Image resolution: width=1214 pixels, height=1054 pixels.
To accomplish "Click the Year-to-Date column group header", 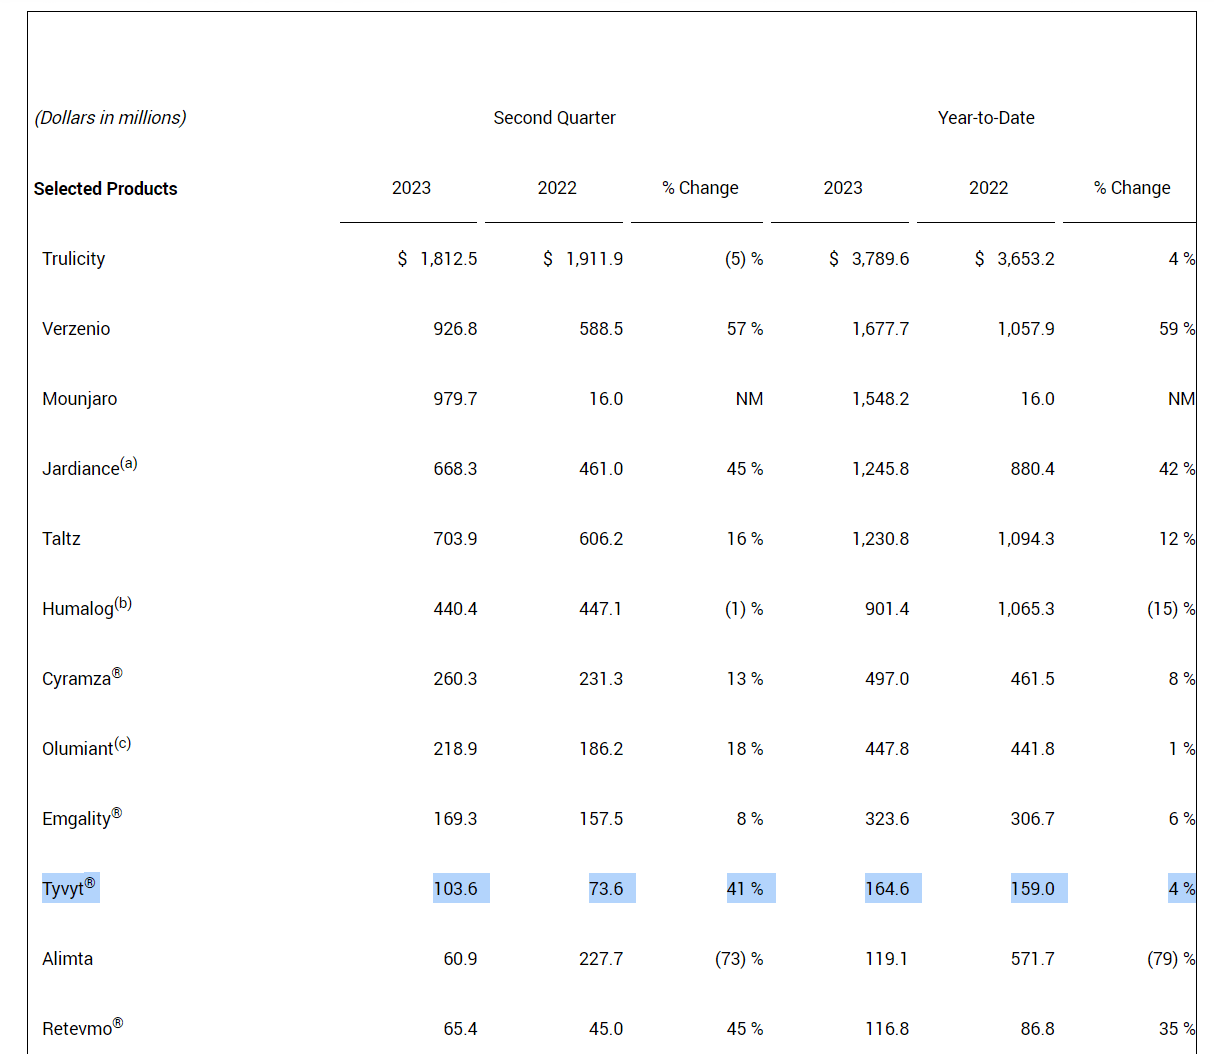I will pos(986,118).
